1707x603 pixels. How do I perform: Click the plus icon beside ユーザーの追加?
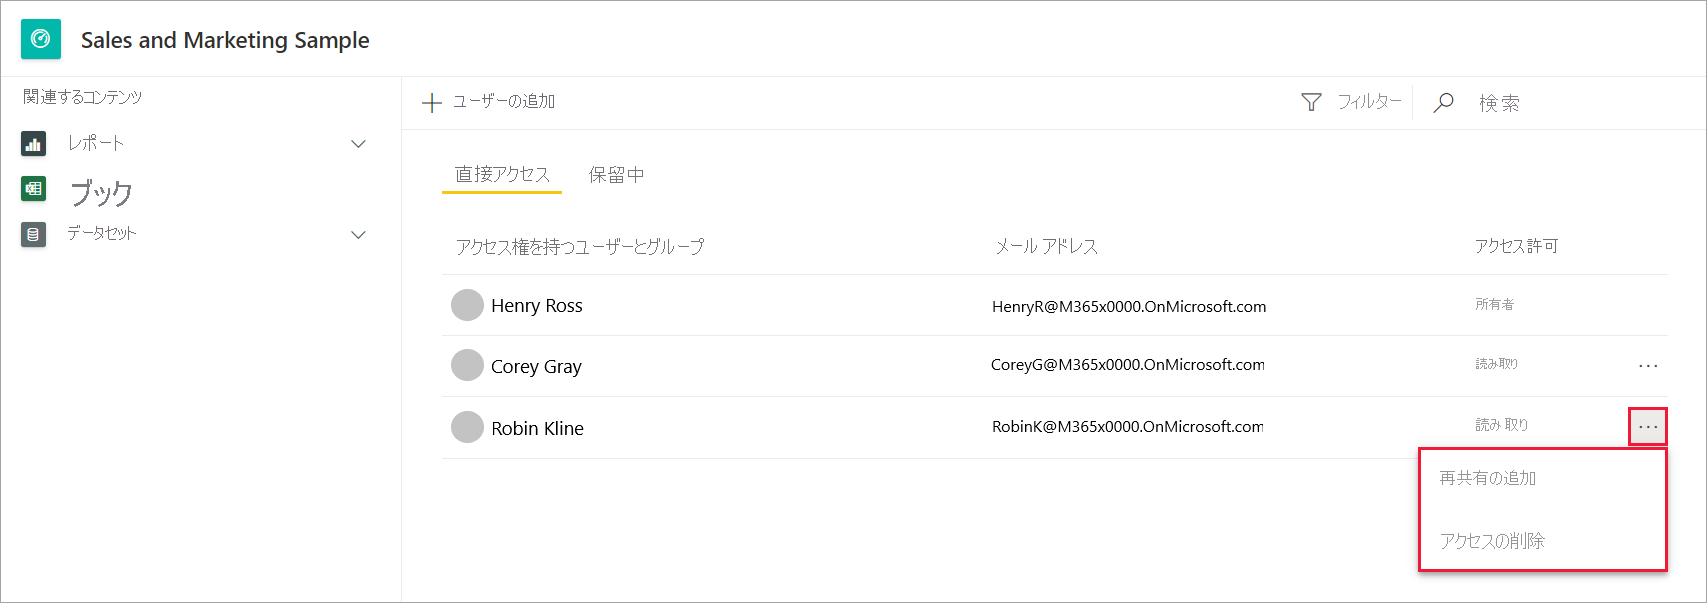pos(432,102)
